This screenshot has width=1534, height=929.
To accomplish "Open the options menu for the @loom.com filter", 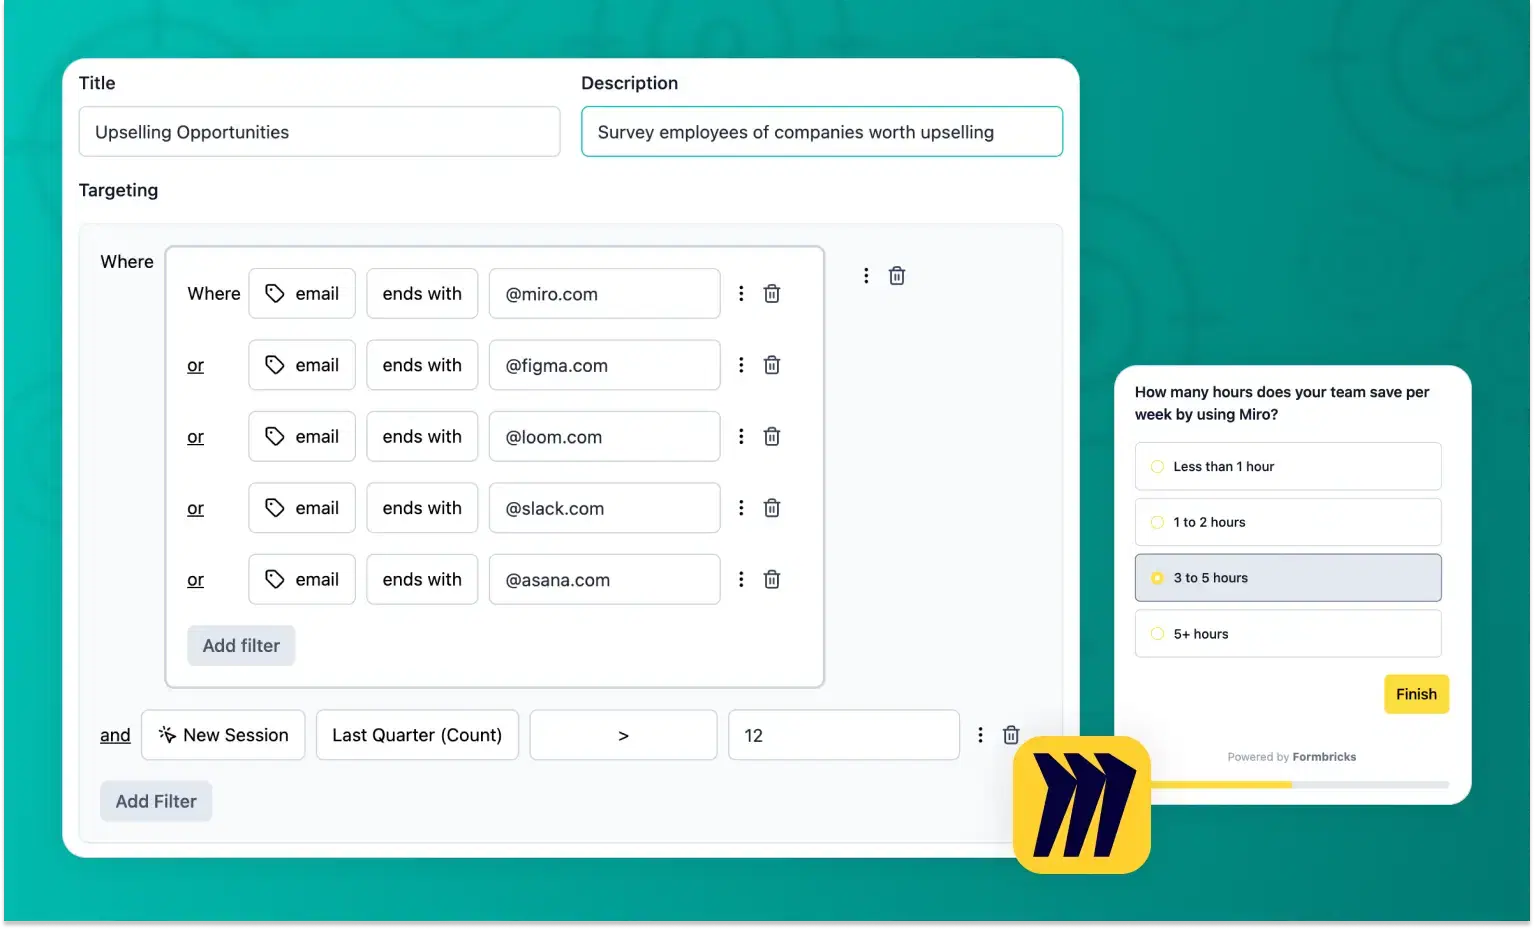I will (740, 436).
